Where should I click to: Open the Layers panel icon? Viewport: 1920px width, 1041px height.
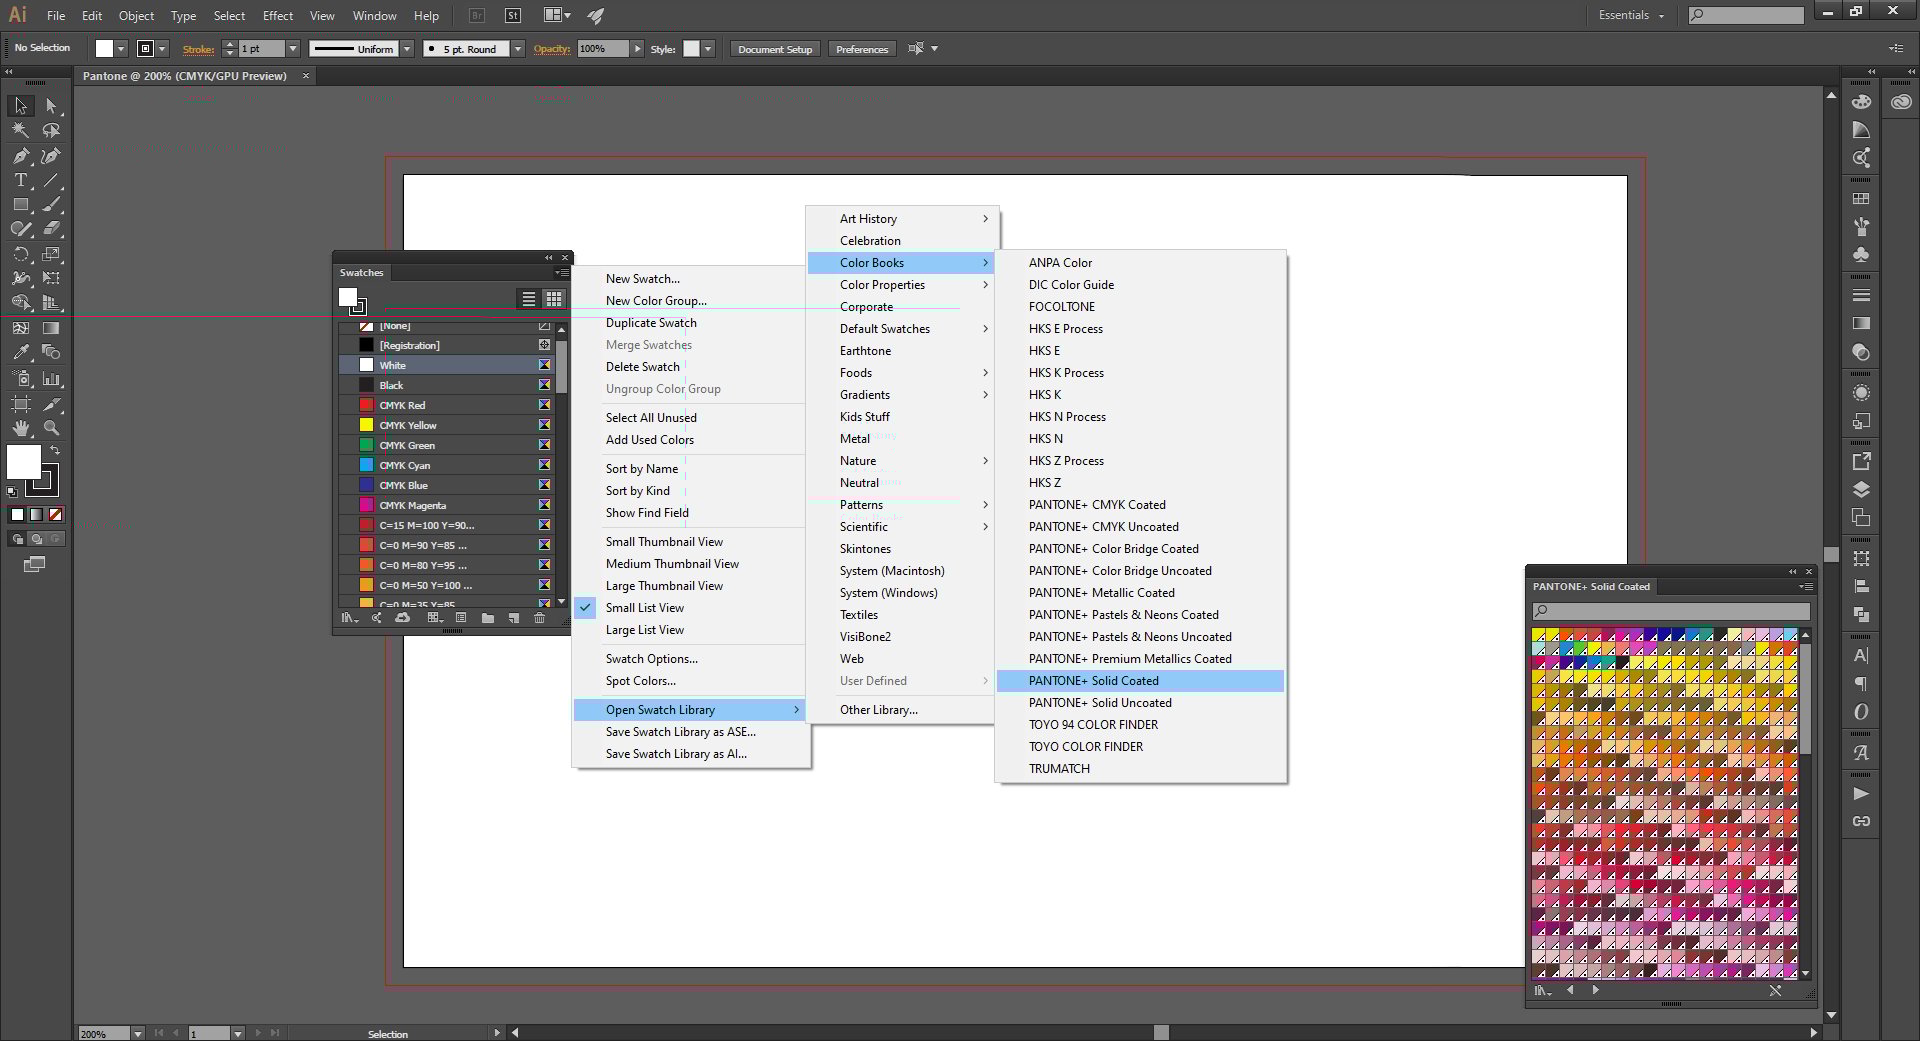click(1861, 490)
